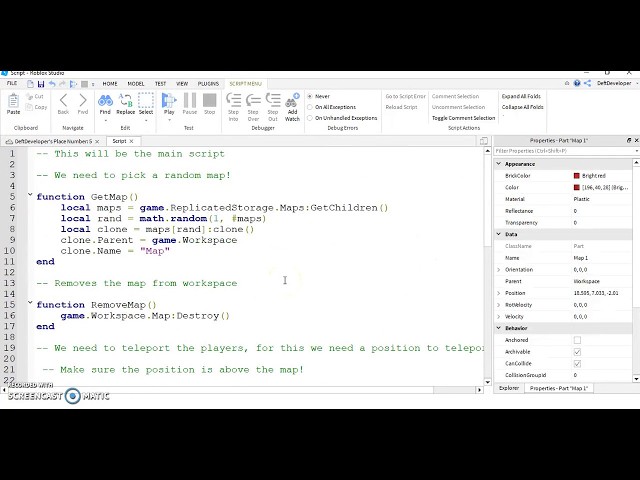Click the Cut scissors icon
Screen dimensions: 640x480
(29, 97)
